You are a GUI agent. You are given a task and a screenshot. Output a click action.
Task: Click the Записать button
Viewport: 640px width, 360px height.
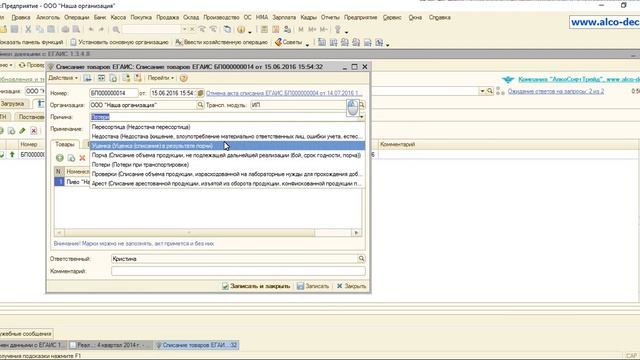pyautogui.click(x=313, y=286)
